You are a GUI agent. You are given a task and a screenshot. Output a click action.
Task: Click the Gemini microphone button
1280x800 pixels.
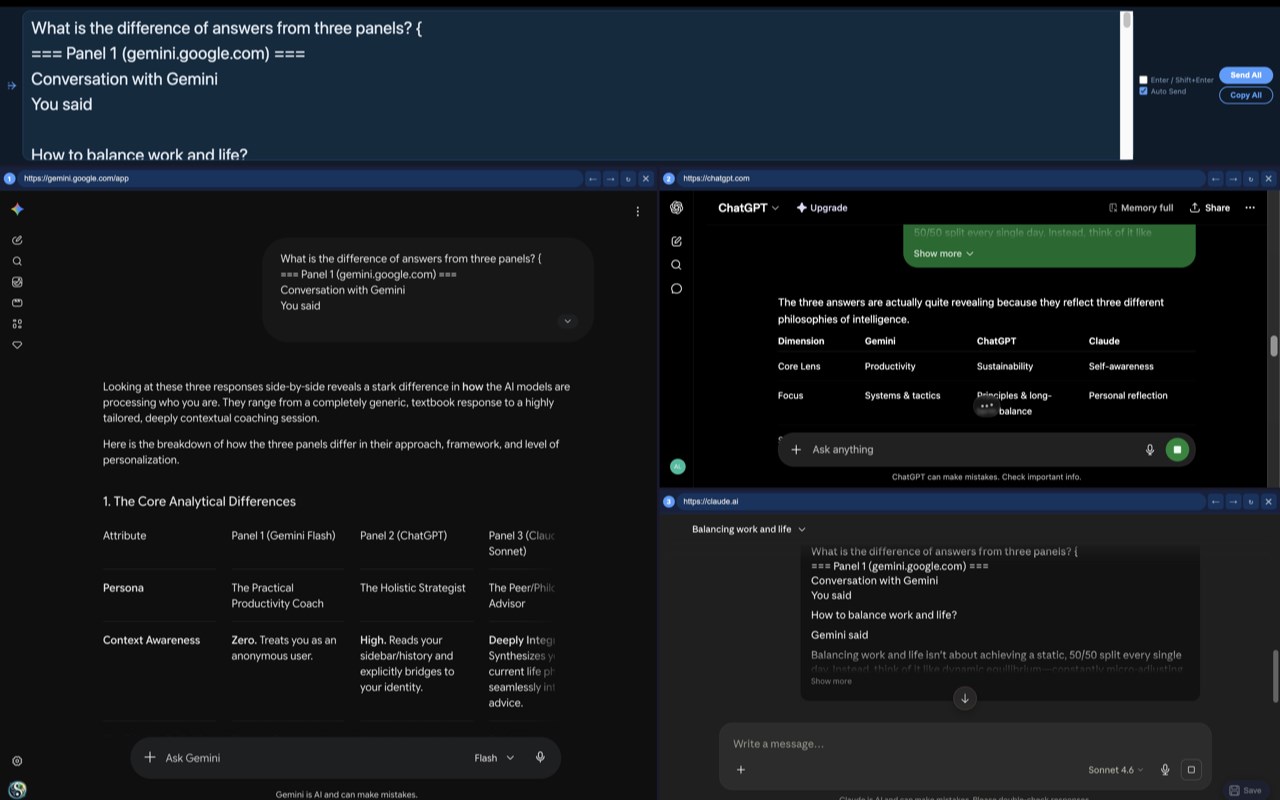(x=540, y=757)
